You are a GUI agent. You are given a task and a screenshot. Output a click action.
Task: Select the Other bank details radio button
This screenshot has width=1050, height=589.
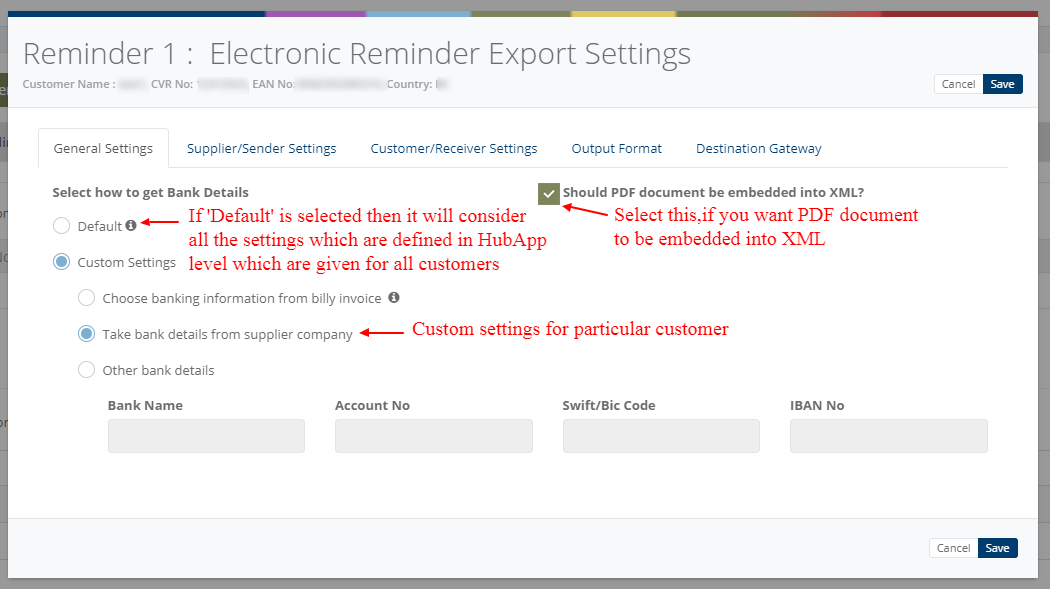click(87, 370)
